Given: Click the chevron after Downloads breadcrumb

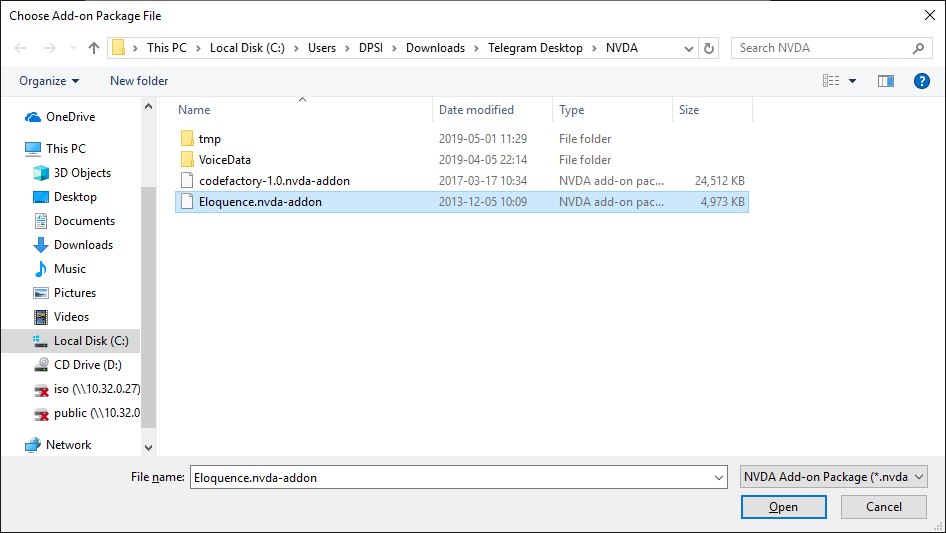Looking at the screenshot, I should [476, 48].
